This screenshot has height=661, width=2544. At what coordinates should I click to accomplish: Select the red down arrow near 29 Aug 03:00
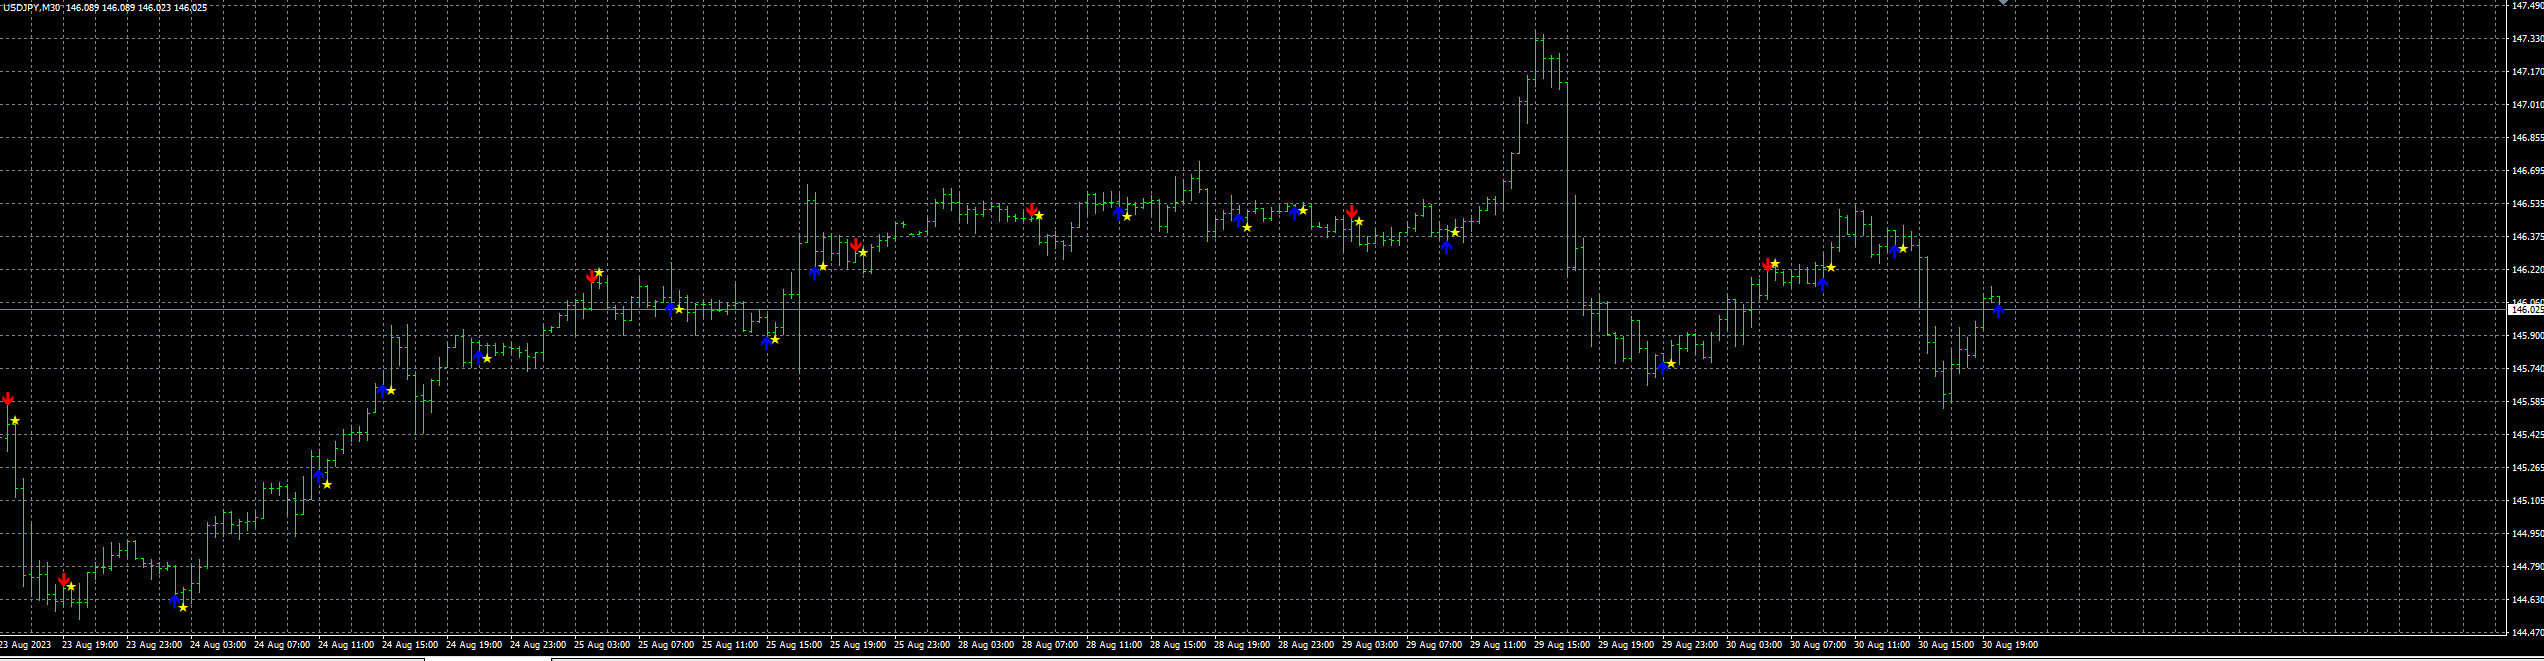pyautogui.click(x=1352, y=212)
